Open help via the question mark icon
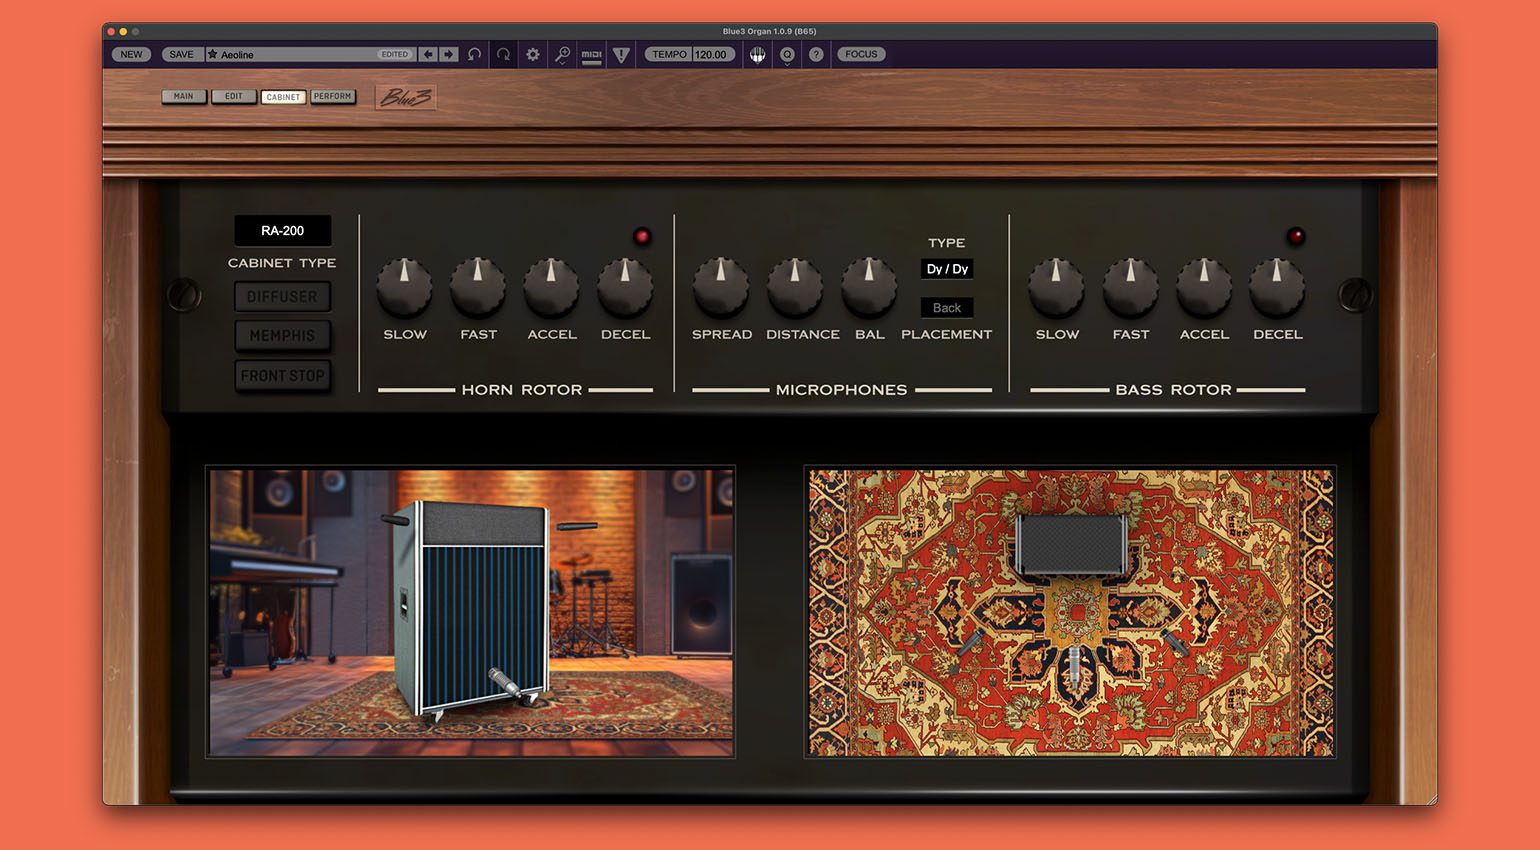The height and width of the screenshot is (850, 1540). [816, 54]
